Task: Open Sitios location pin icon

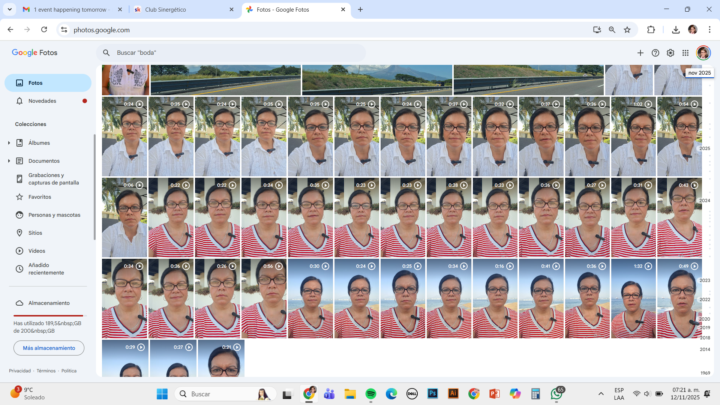Action: coord(19,233)
